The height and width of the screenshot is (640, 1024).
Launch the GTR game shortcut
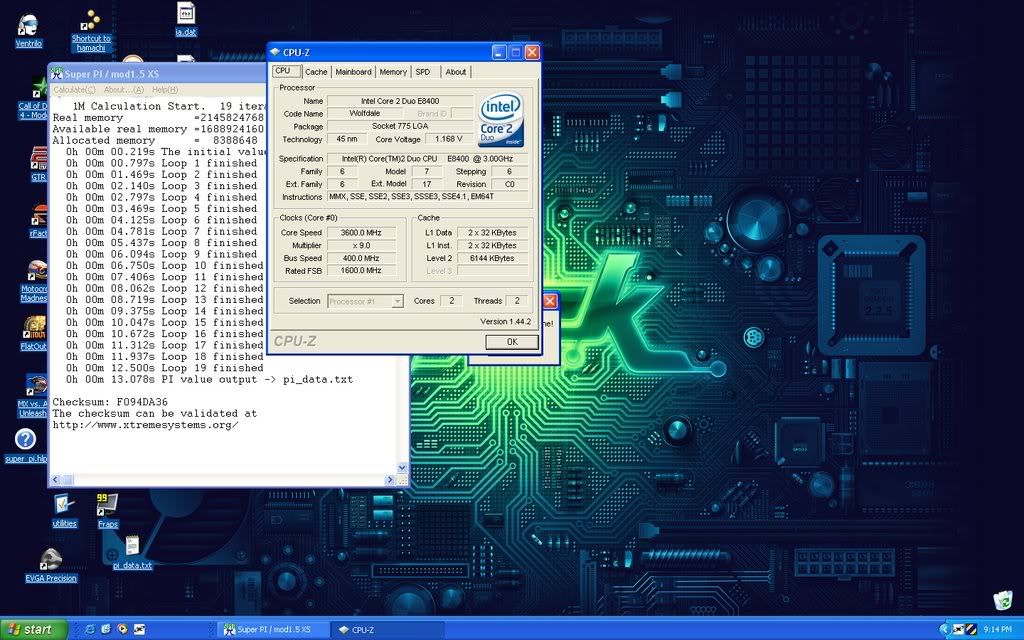point(39,164)
